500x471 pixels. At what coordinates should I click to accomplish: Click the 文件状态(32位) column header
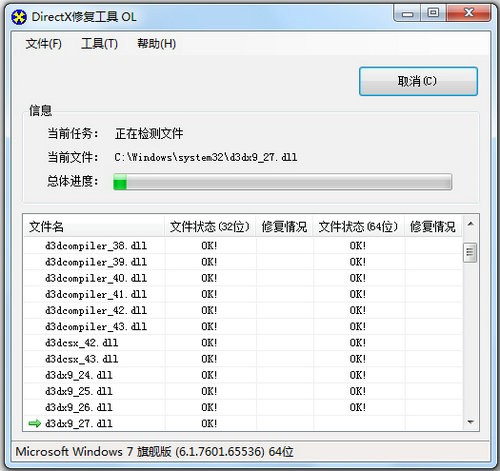pos(210,227)
